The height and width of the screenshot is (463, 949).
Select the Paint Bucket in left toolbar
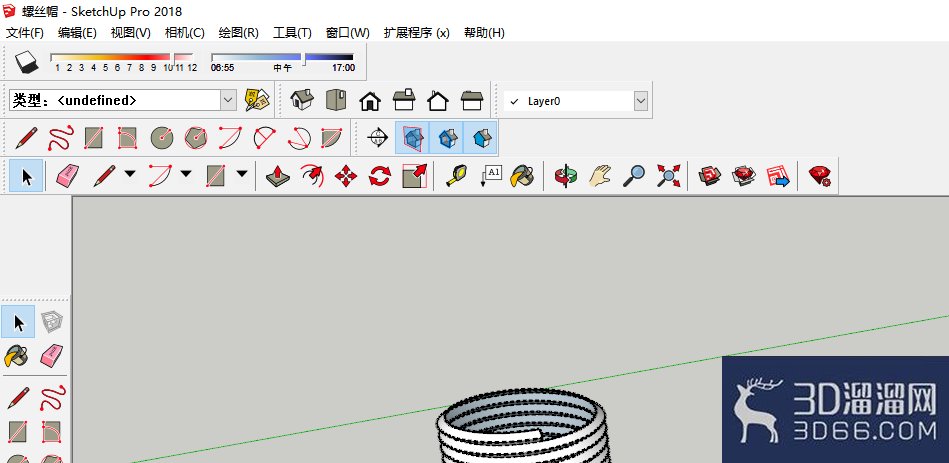click(x=16, y=355)
